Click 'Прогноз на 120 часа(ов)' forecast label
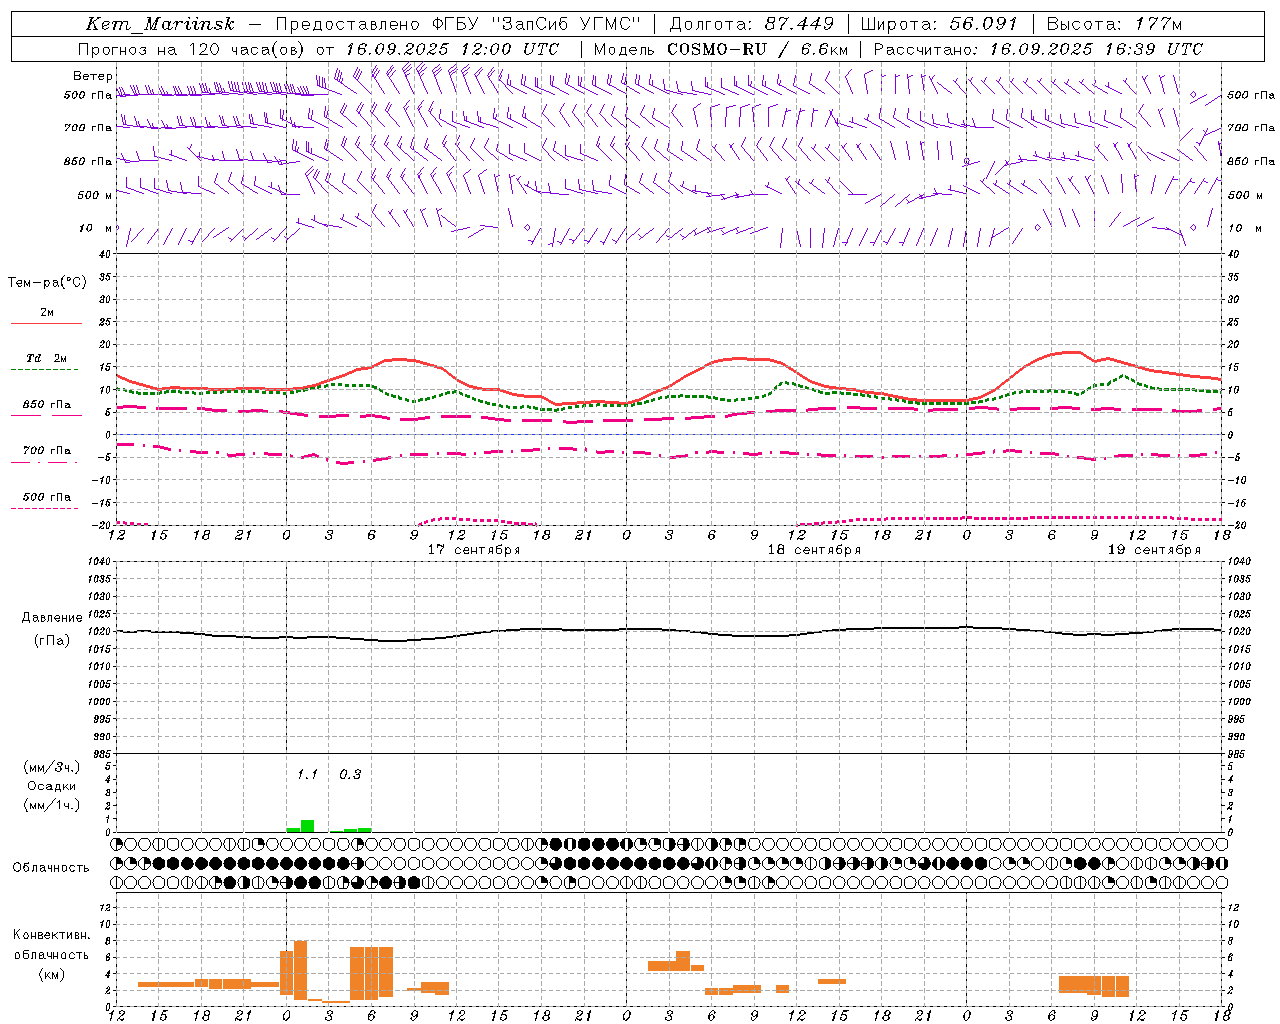The height and width of the screenshot is (1024, 1280). click(x=191, y=49)
